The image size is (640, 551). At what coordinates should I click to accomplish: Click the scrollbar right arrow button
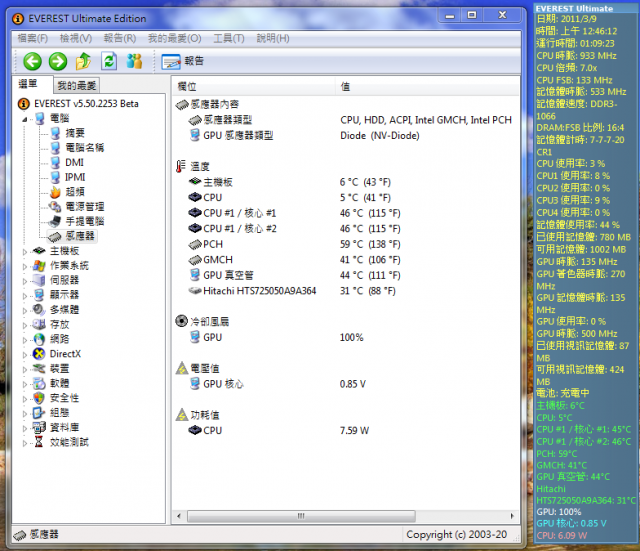pyautogui.click(x=512, y=516)
